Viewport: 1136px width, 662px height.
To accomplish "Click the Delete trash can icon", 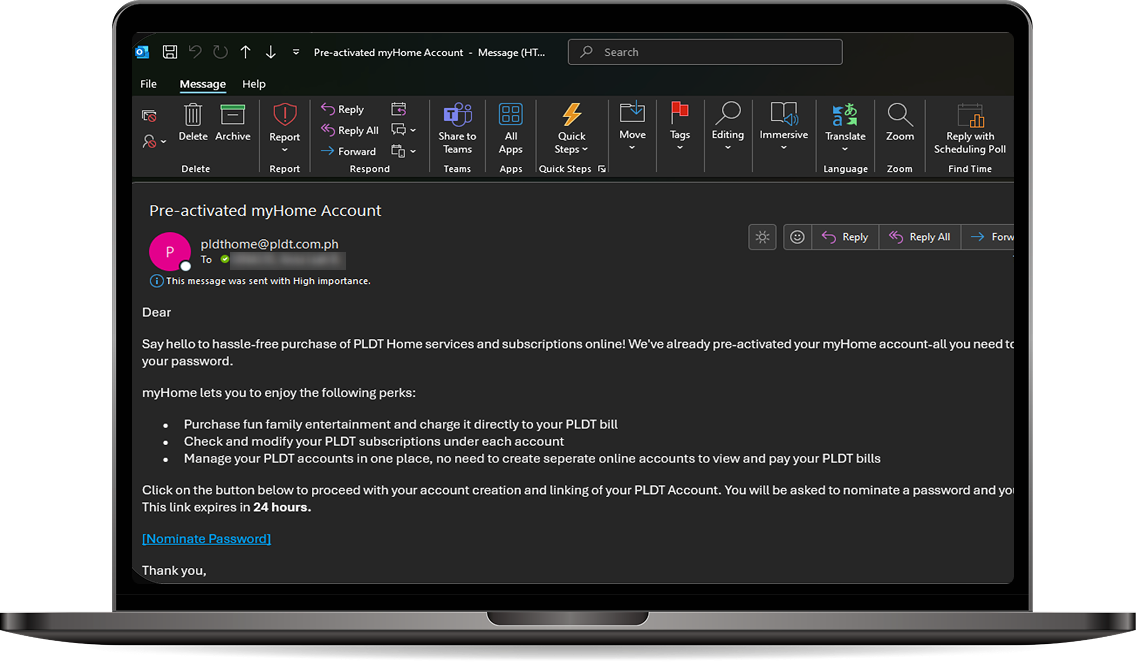I will [193, 115].
